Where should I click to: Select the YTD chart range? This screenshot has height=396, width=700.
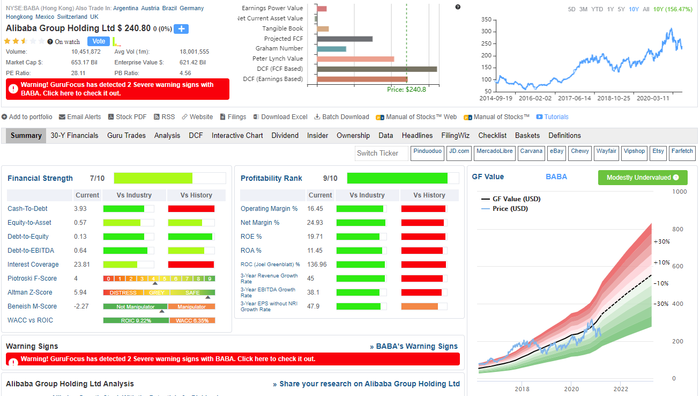point(597,9)
